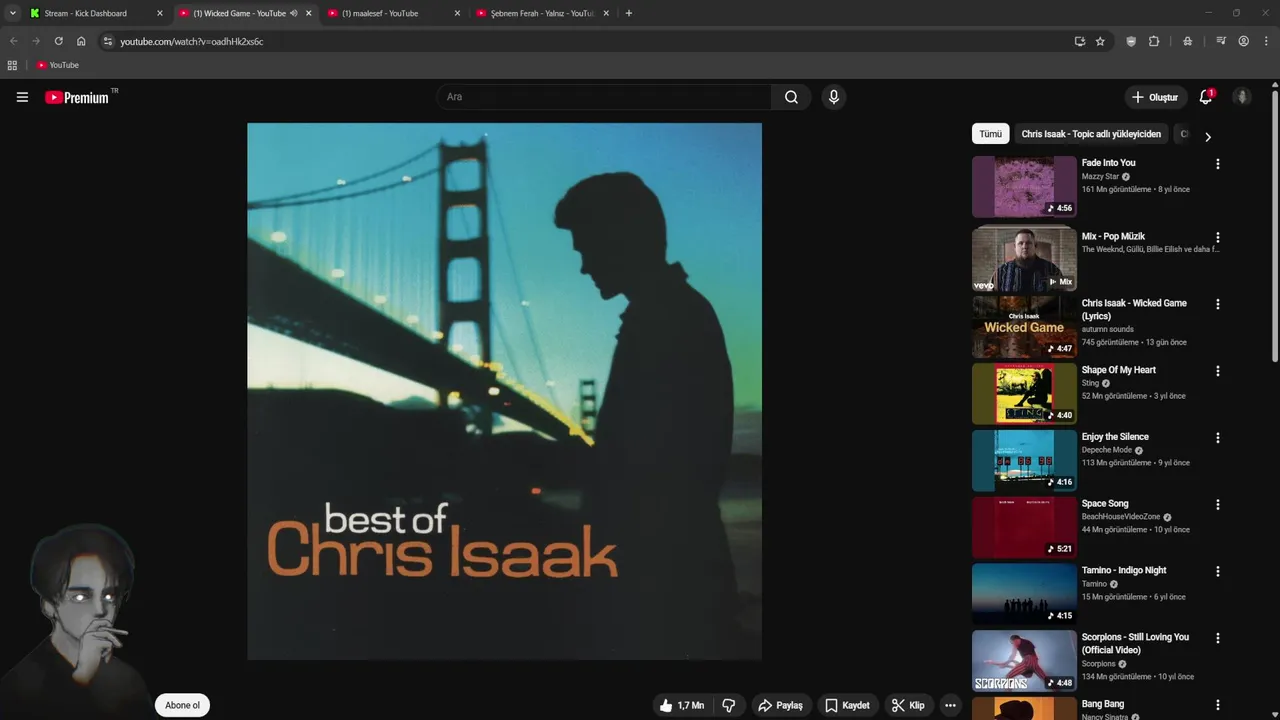Open options for Tamino - Indigo Night

click(x=1217, y=572)
